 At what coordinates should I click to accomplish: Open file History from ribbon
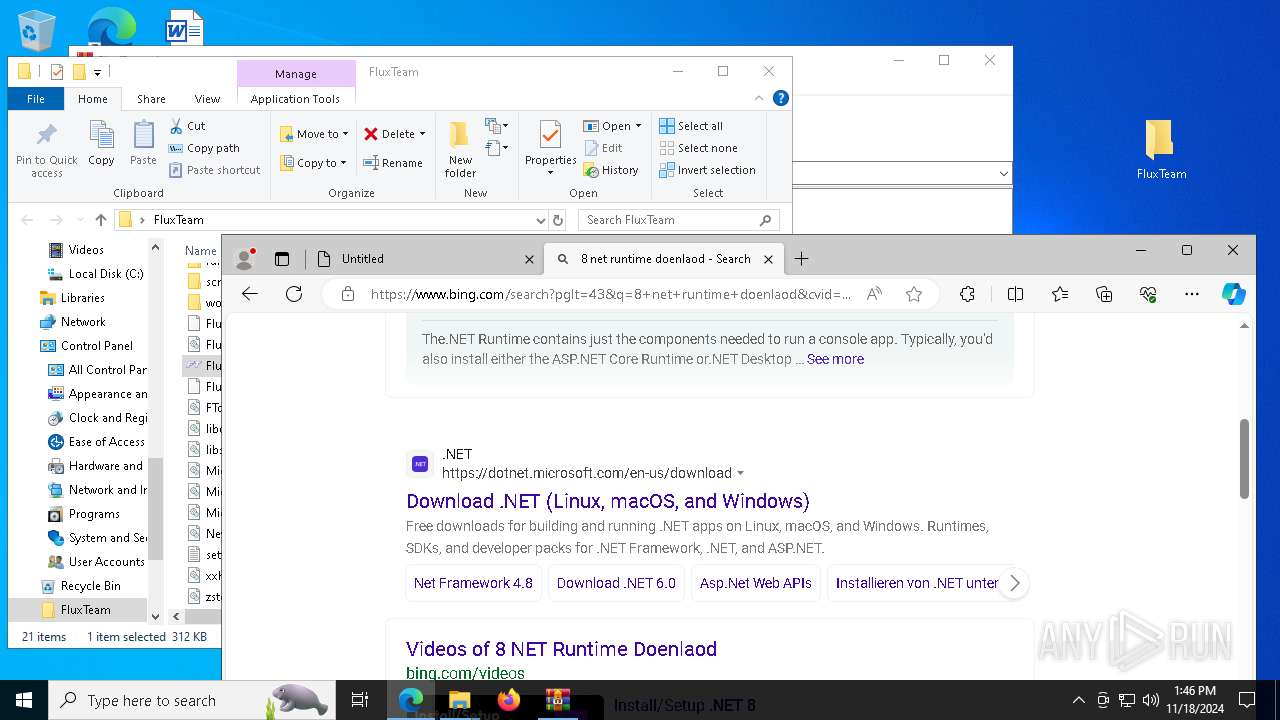611,170
